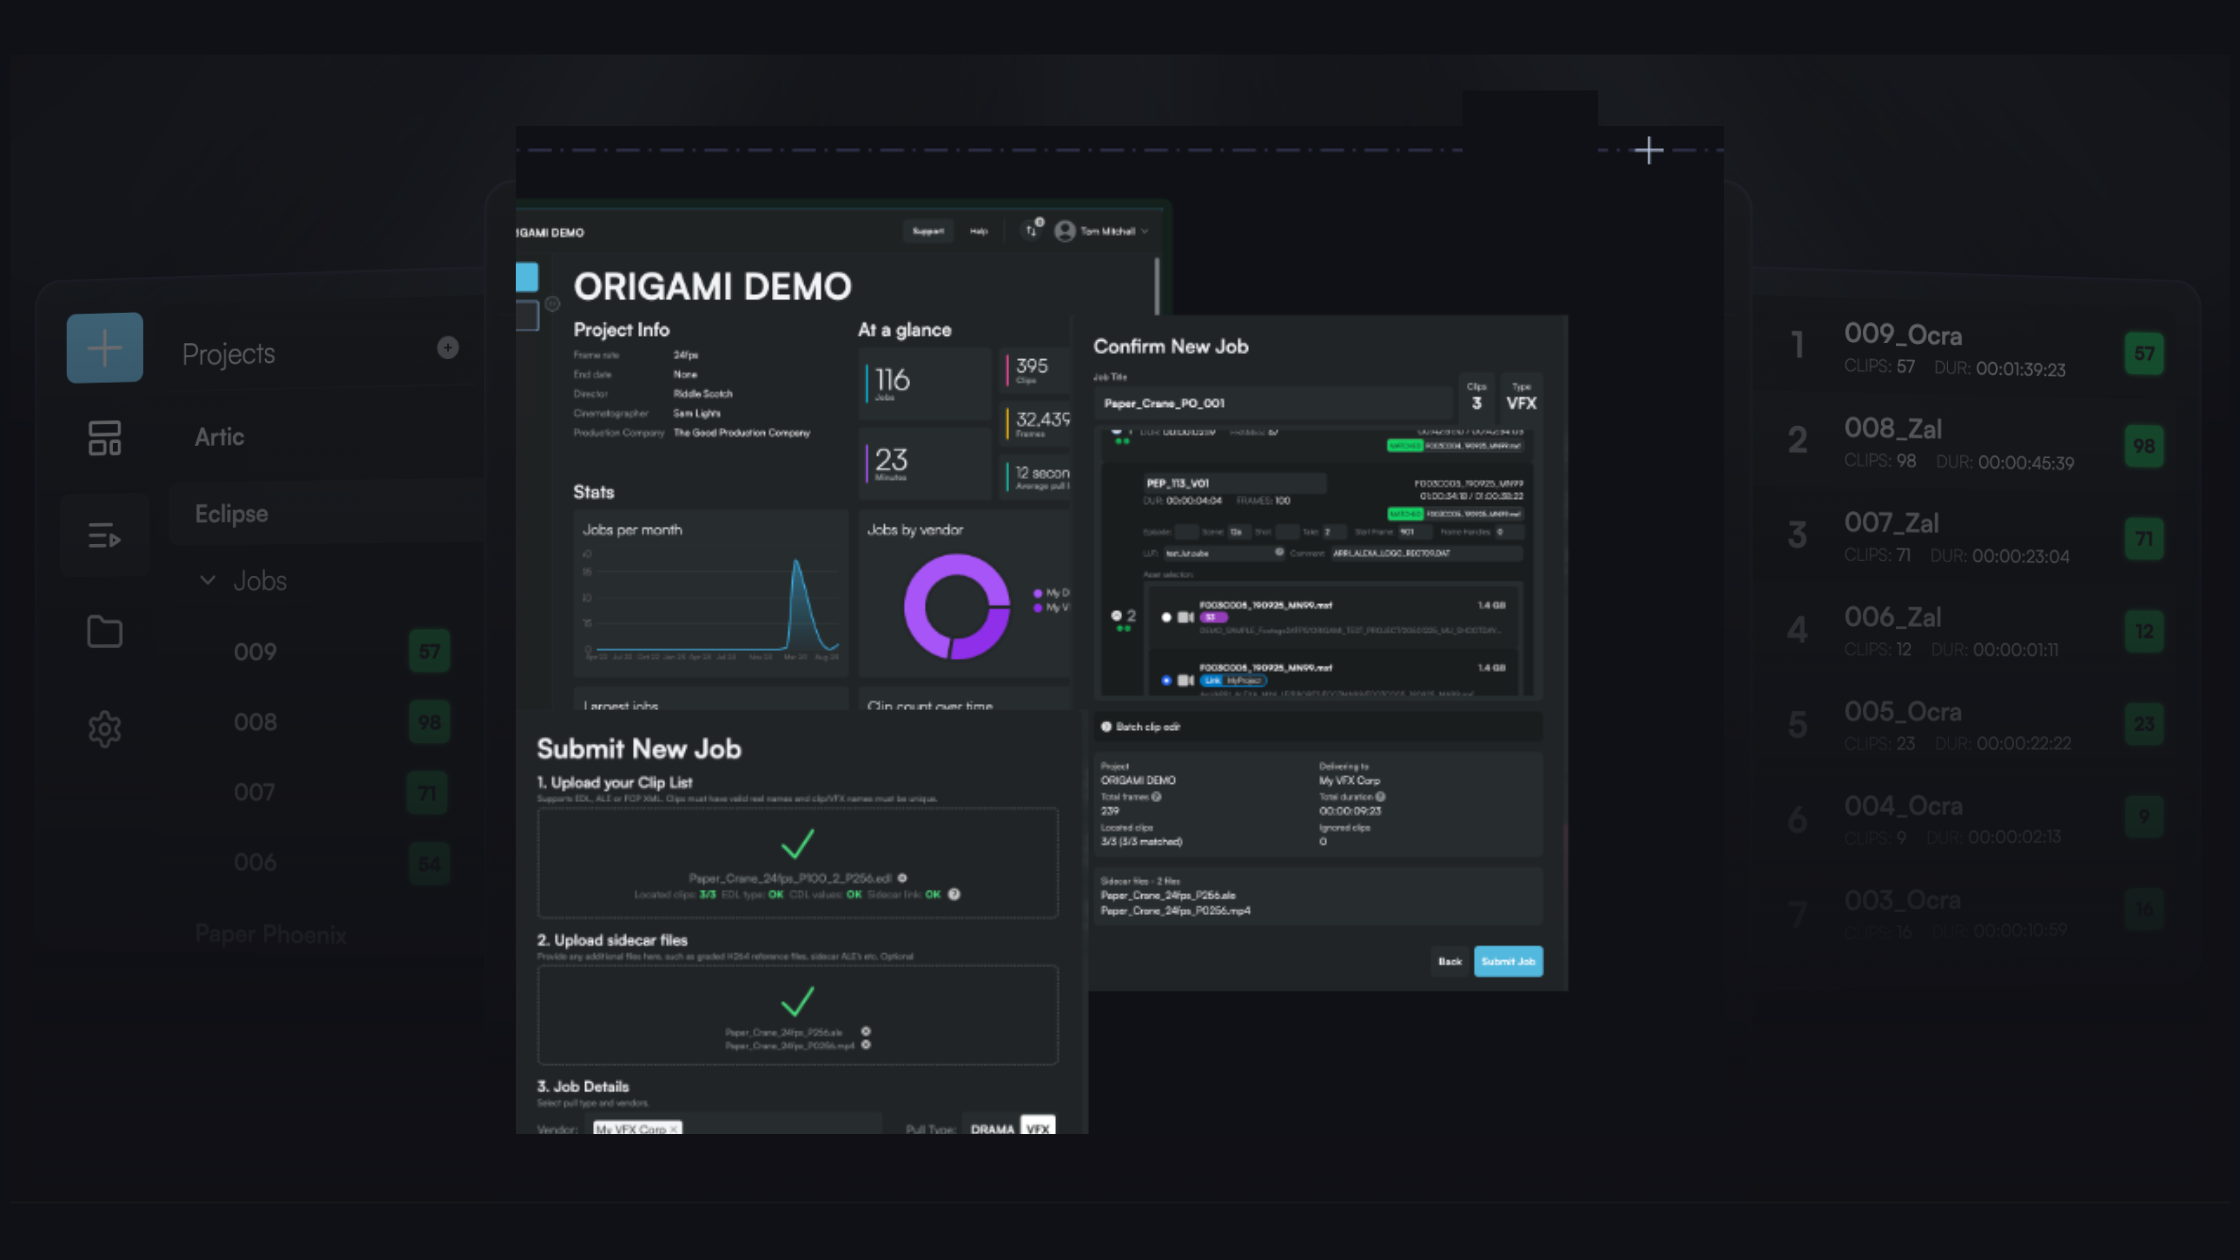Collapse the Jobs tree section
Viewport: 2240px width, 1260px height.
pyautogui.click(x=208, y=580)
